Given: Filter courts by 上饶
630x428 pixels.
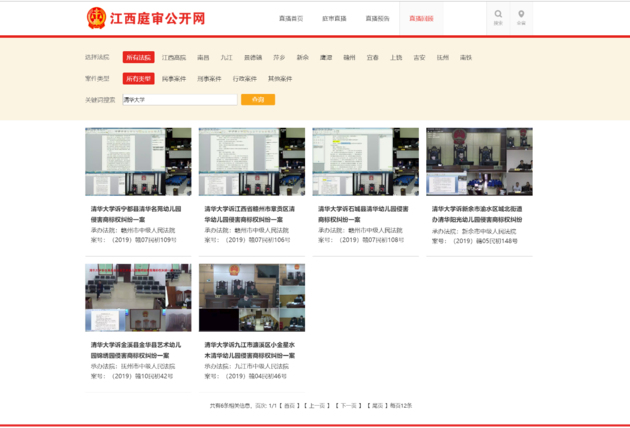Looking at the screenshot, I should (396, 57).
